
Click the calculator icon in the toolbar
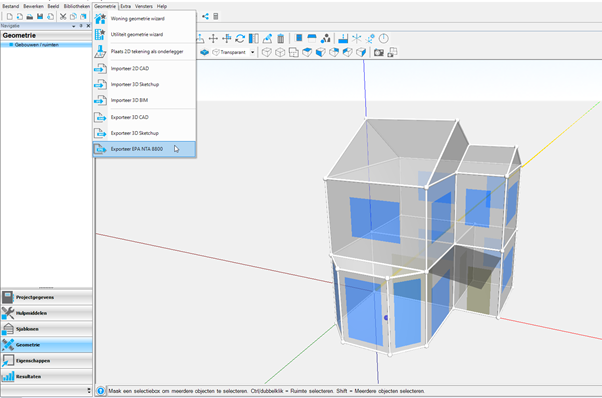[216, 17]
